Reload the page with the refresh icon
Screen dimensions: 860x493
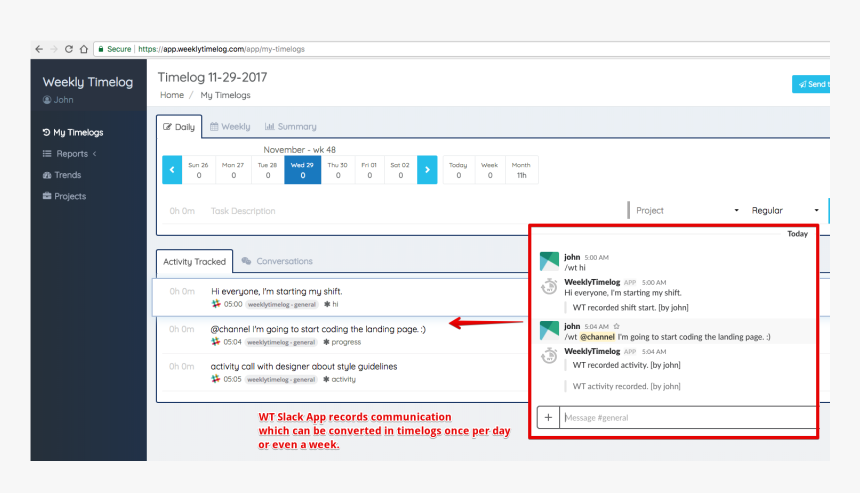coord(69,49)
